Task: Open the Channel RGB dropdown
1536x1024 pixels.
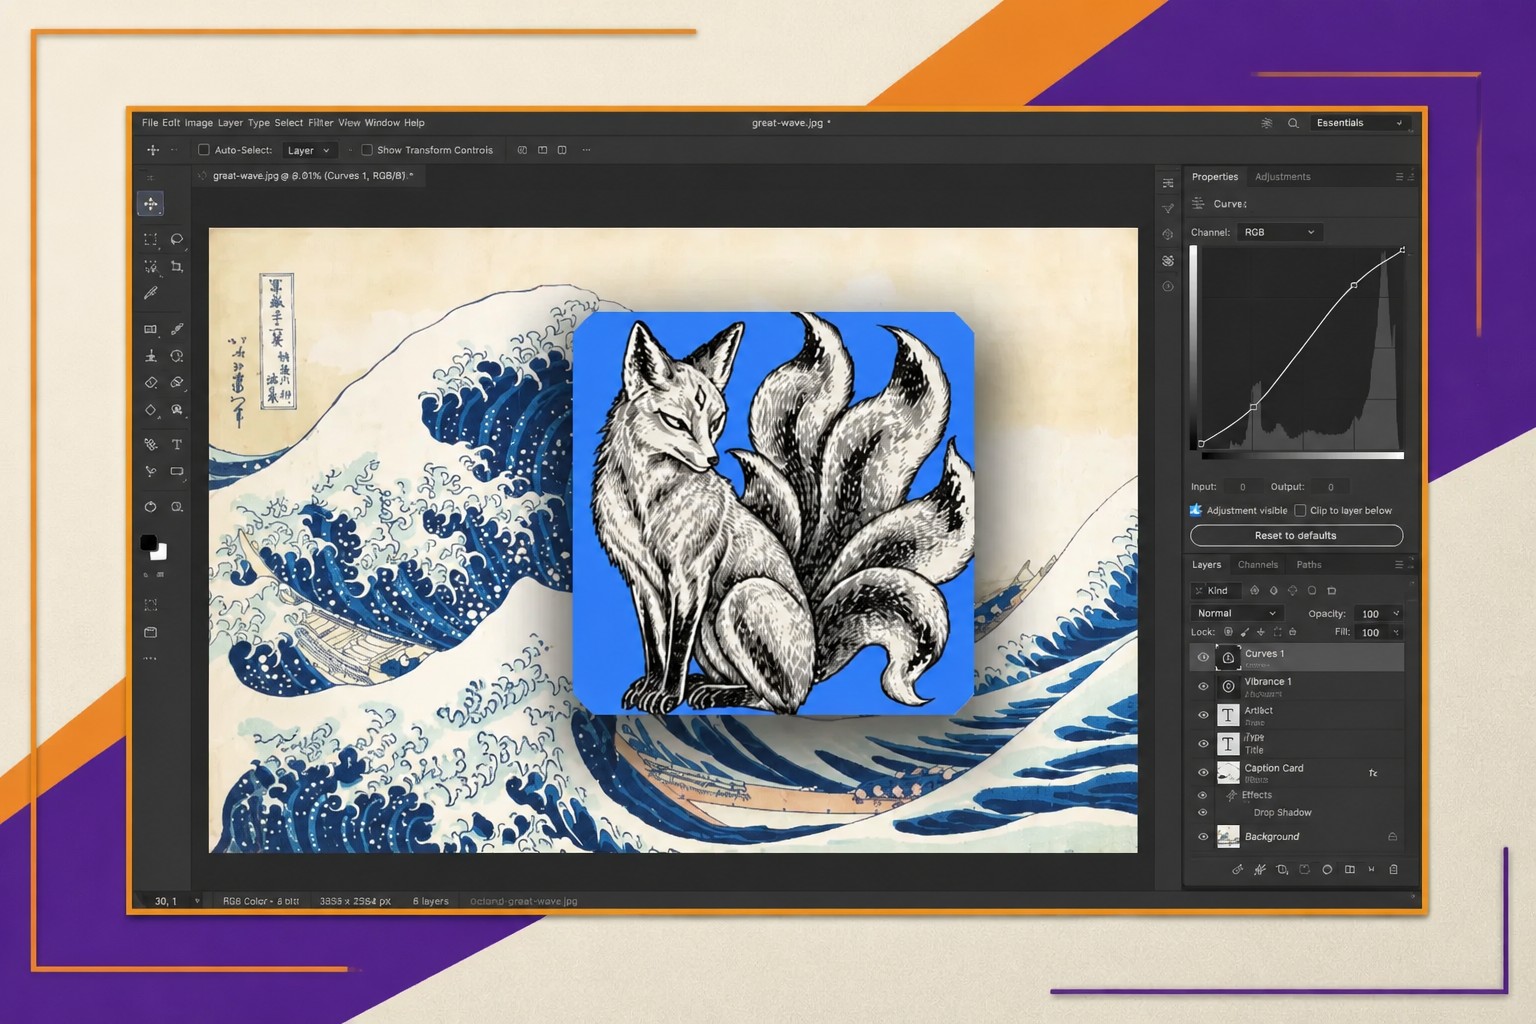Action: tap(1279, 232)
